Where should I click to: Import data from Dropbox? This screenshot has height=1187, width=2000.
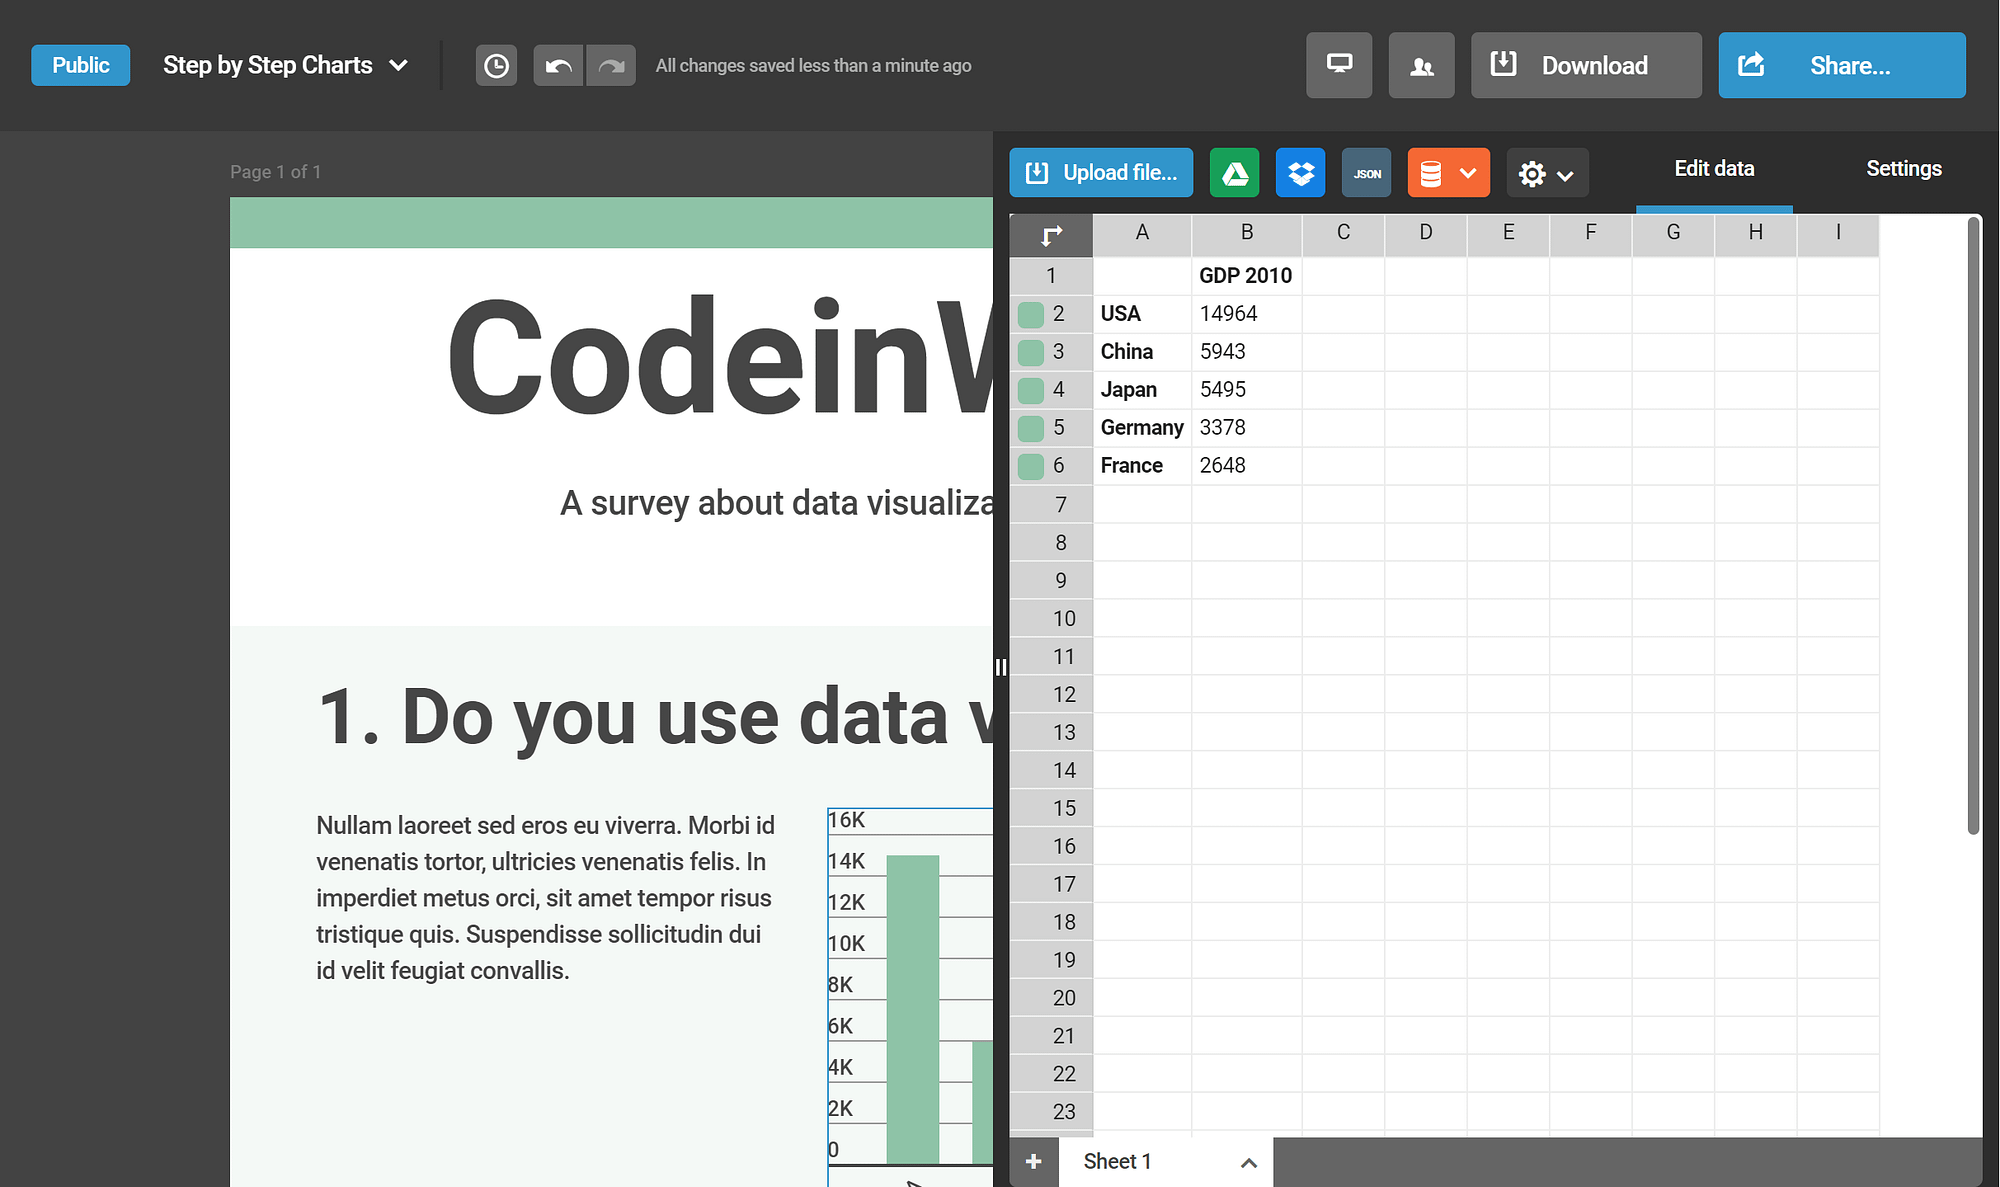[1301, 173]
